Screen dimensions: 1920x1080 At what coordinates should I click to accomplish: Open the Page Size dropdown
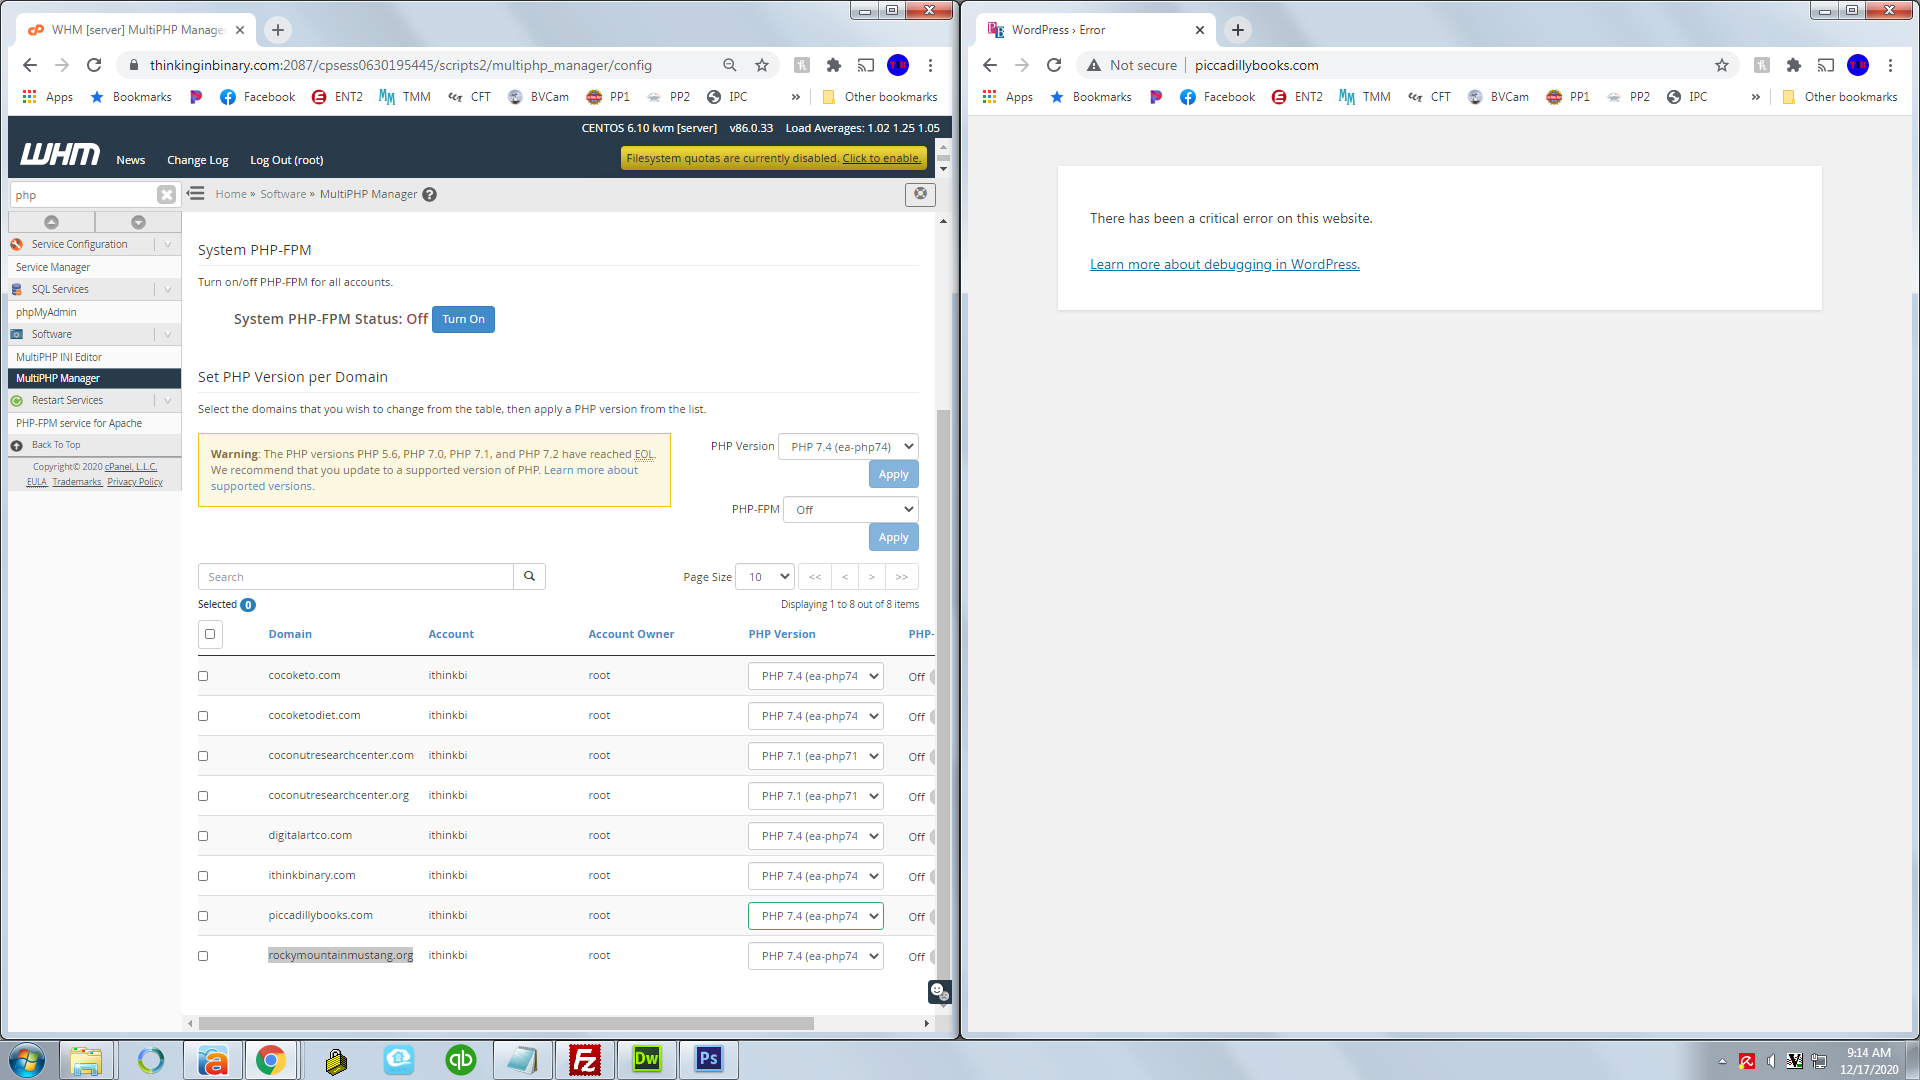point(765,577)
